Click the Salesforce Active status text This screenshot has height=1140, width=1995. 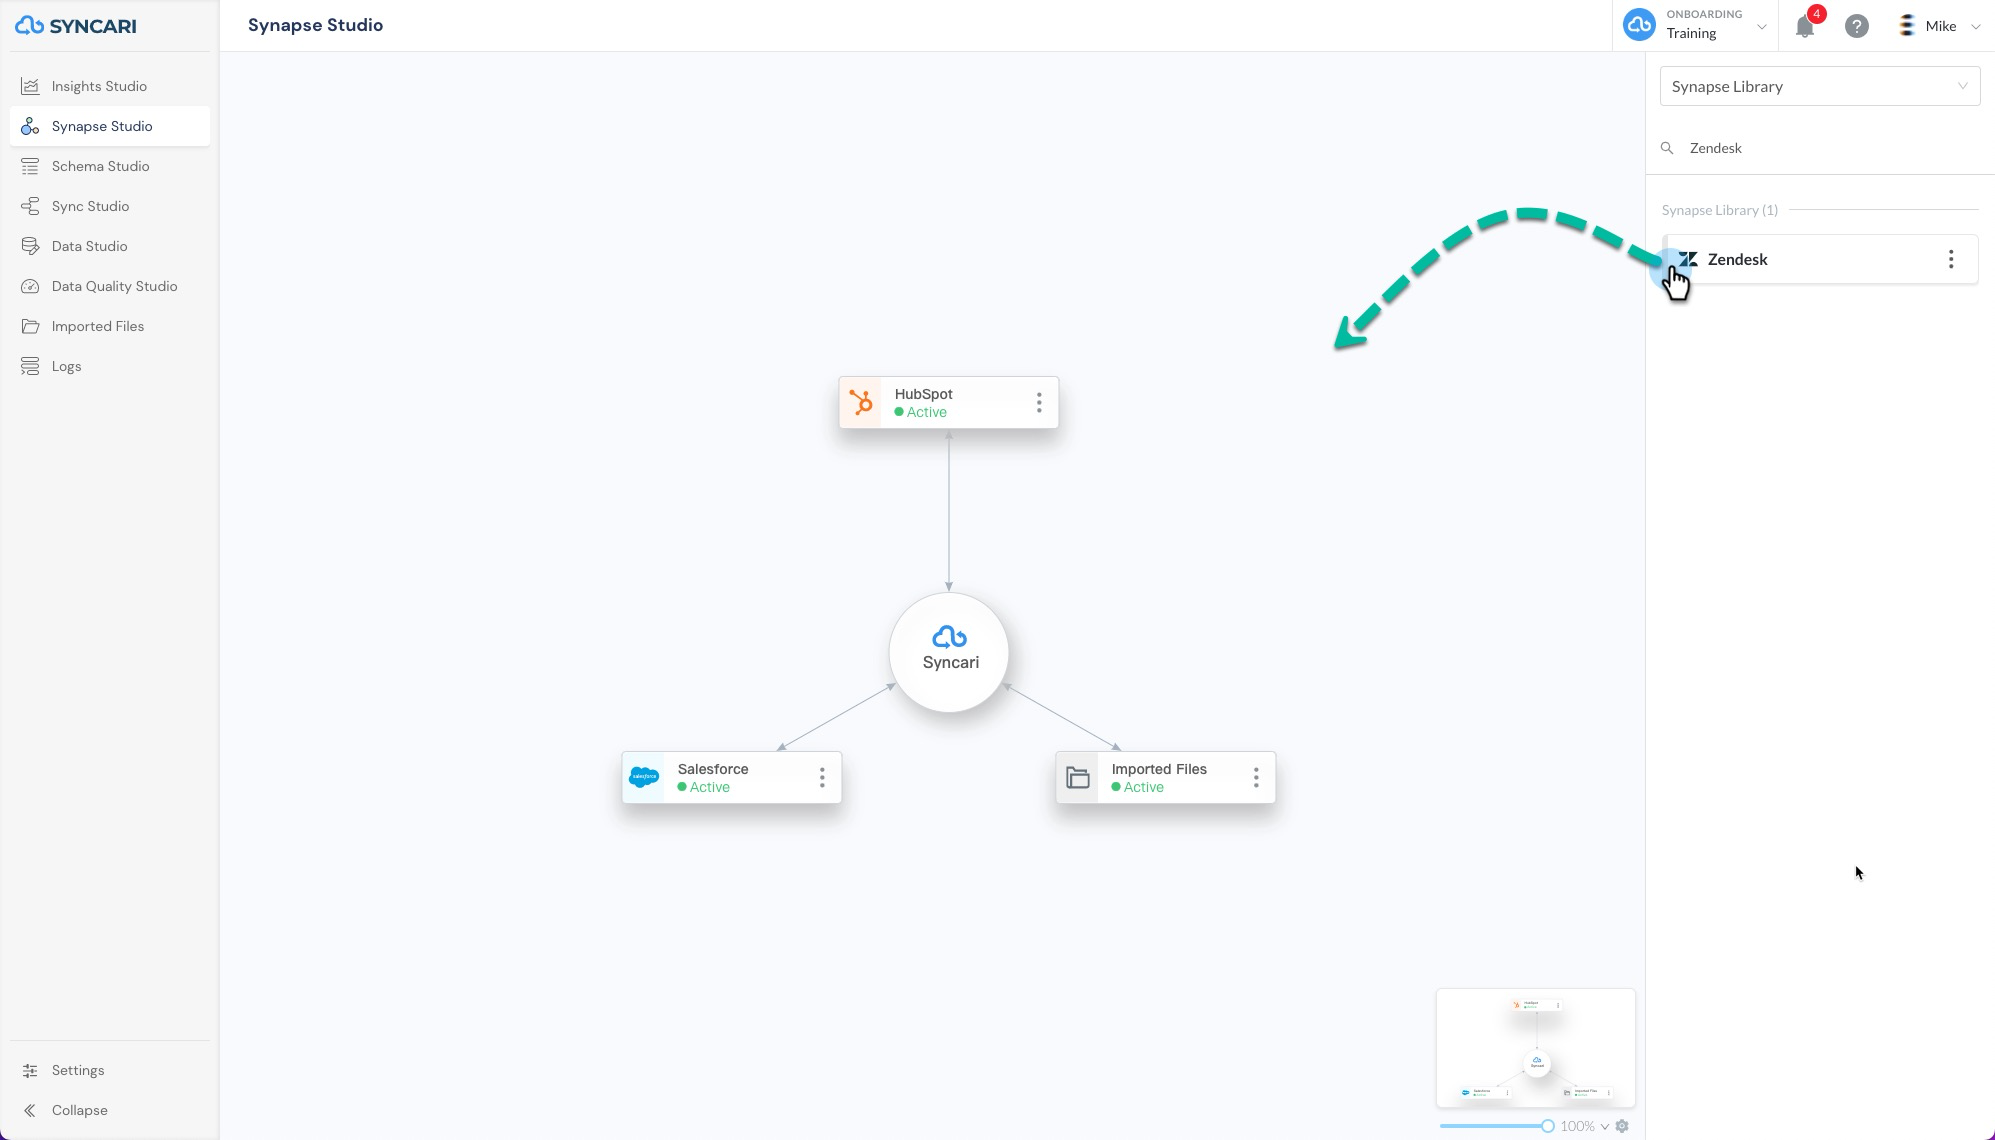(x=710, y=787)
